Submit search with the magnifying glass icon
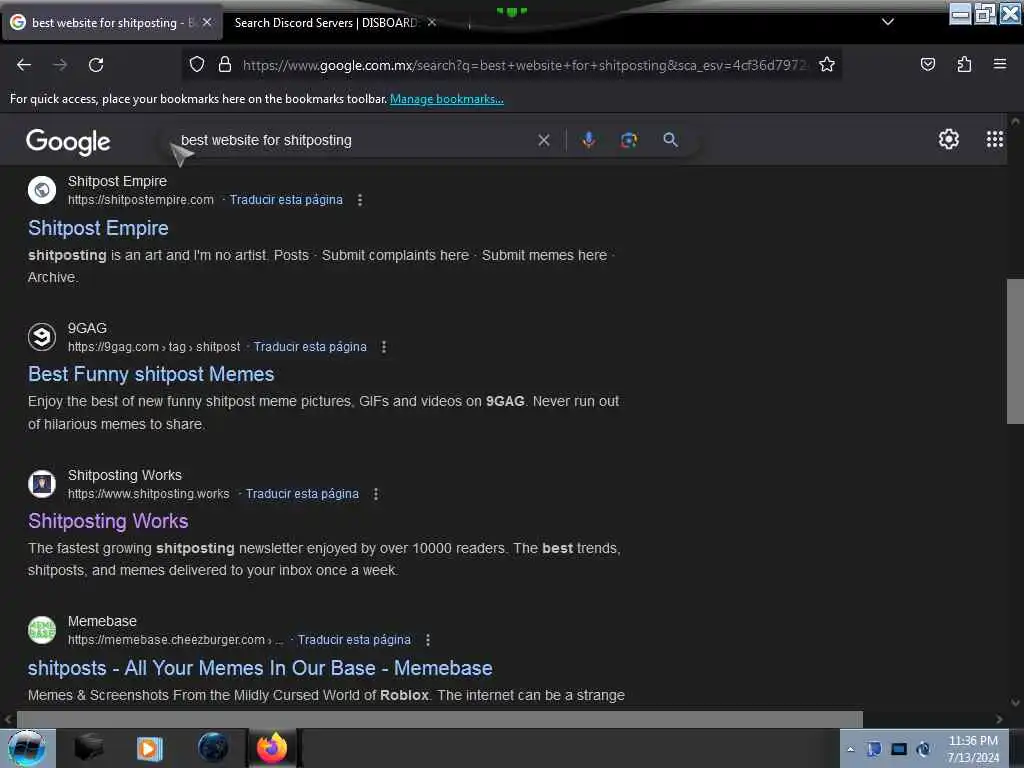 coord(670,140)
